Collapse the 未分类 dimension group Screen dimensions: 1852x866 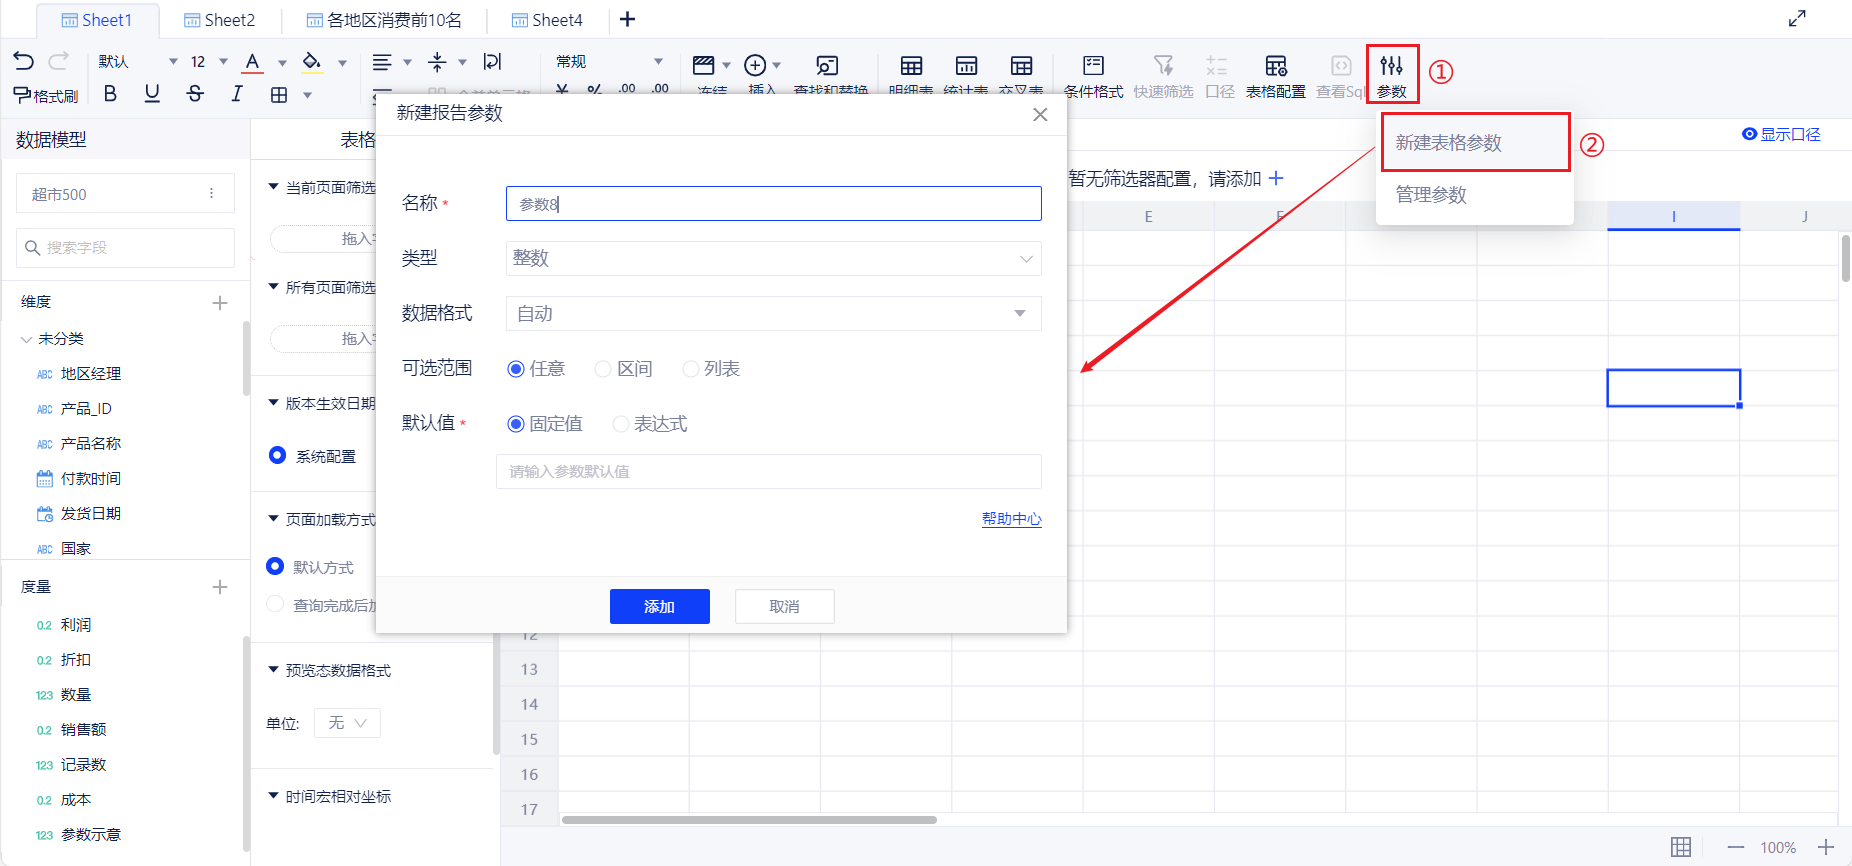pos(27,339)
